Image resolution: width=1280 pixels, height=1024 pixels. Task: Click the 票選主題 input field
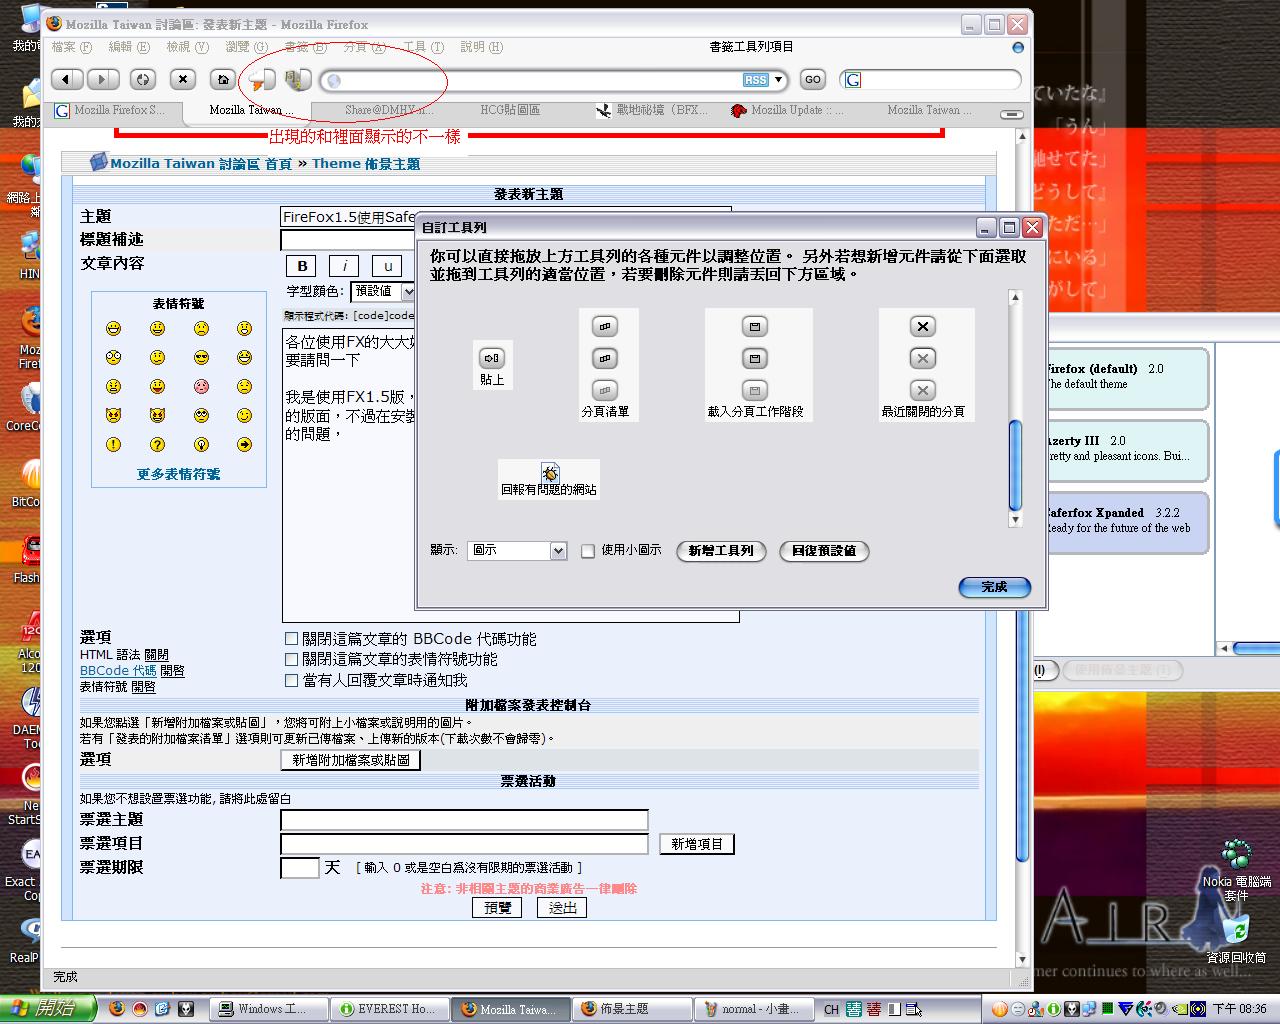click(464, 820)
